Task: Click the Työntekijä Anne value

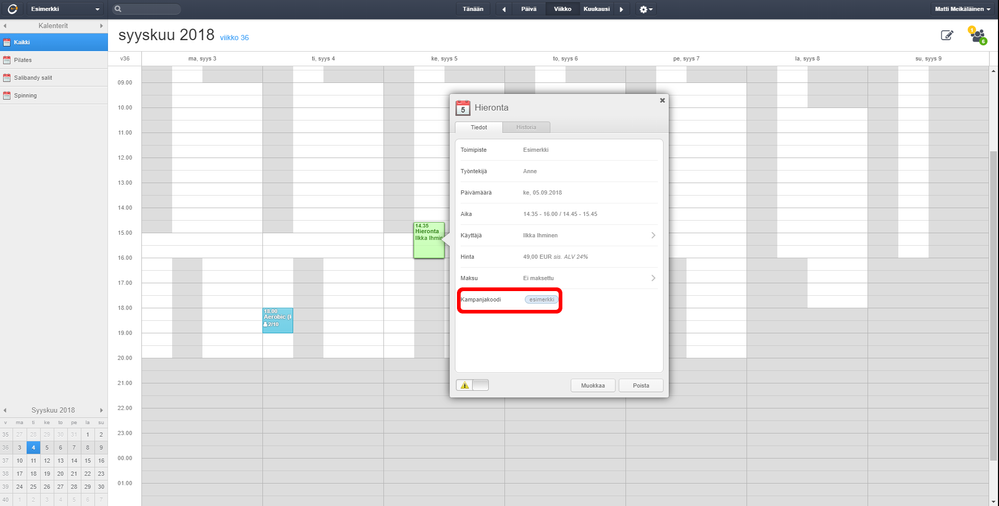Action: point(529,171)
